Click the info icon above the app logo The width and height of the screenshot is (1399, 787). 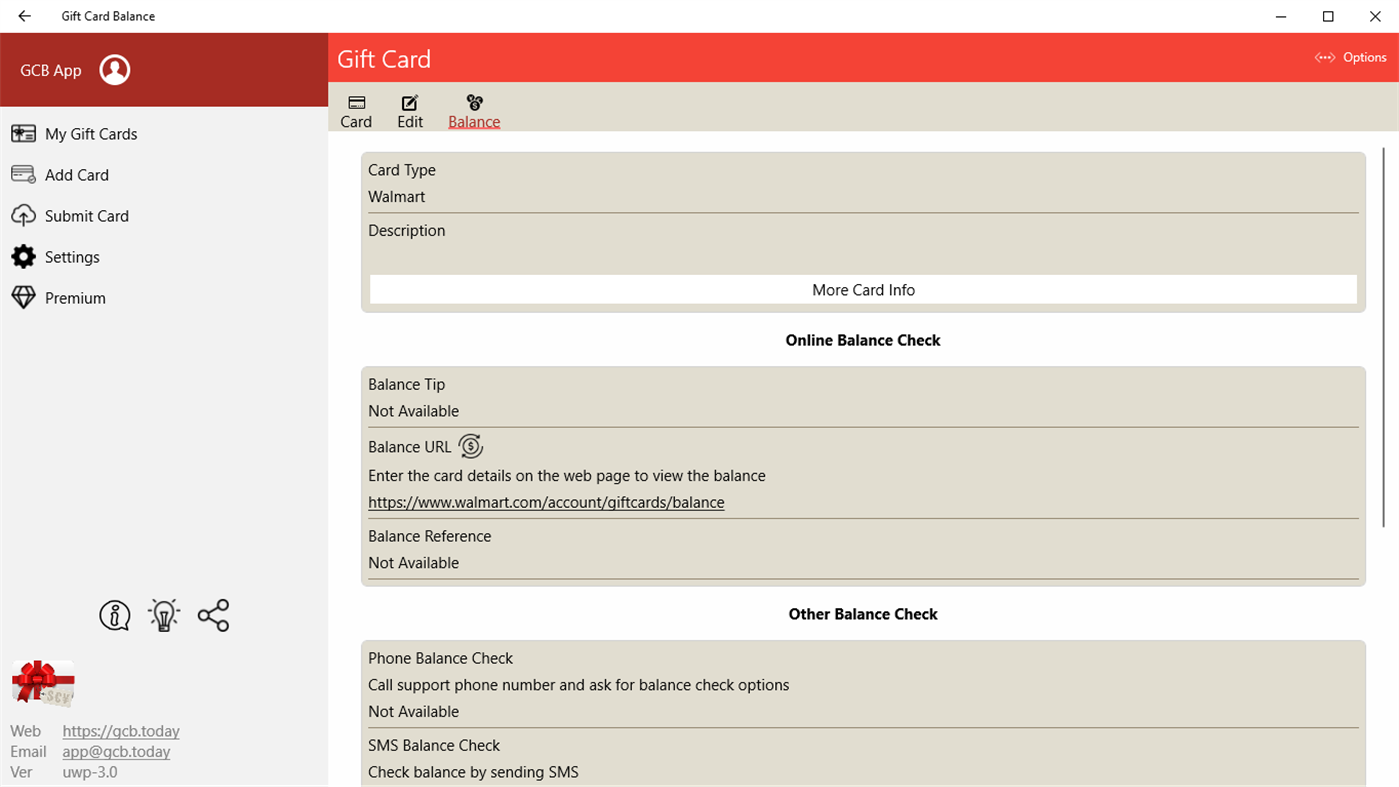(x=114, y=615)
